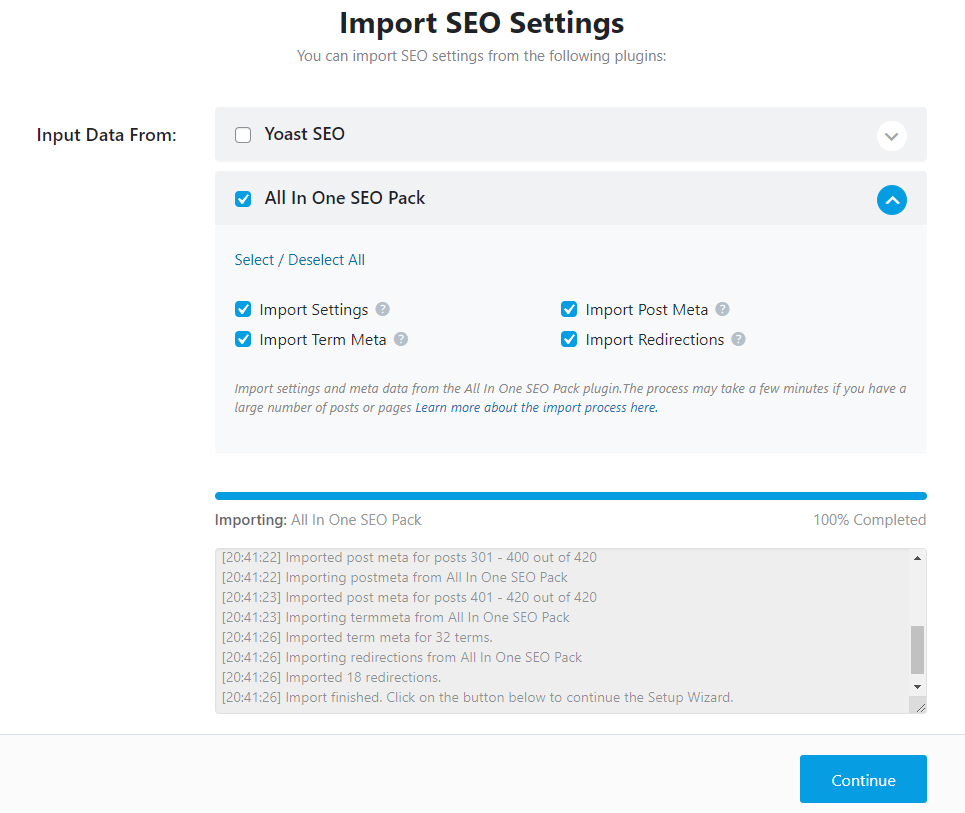Open help tooltip for Import Redirections
Image resolution: width=965 pixels, height=813 pixels.
(739, 339)
